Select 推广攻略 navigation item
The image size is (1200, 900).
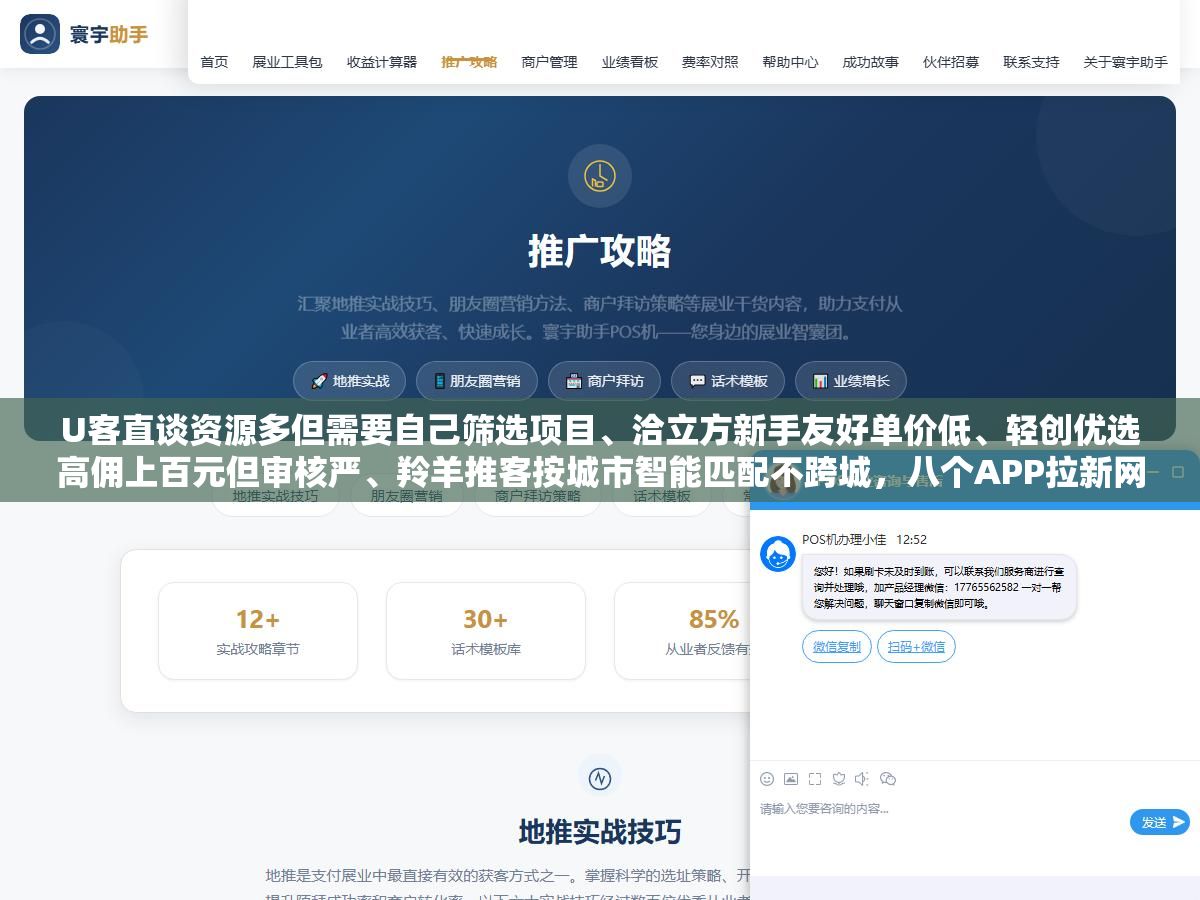[469, 62]
